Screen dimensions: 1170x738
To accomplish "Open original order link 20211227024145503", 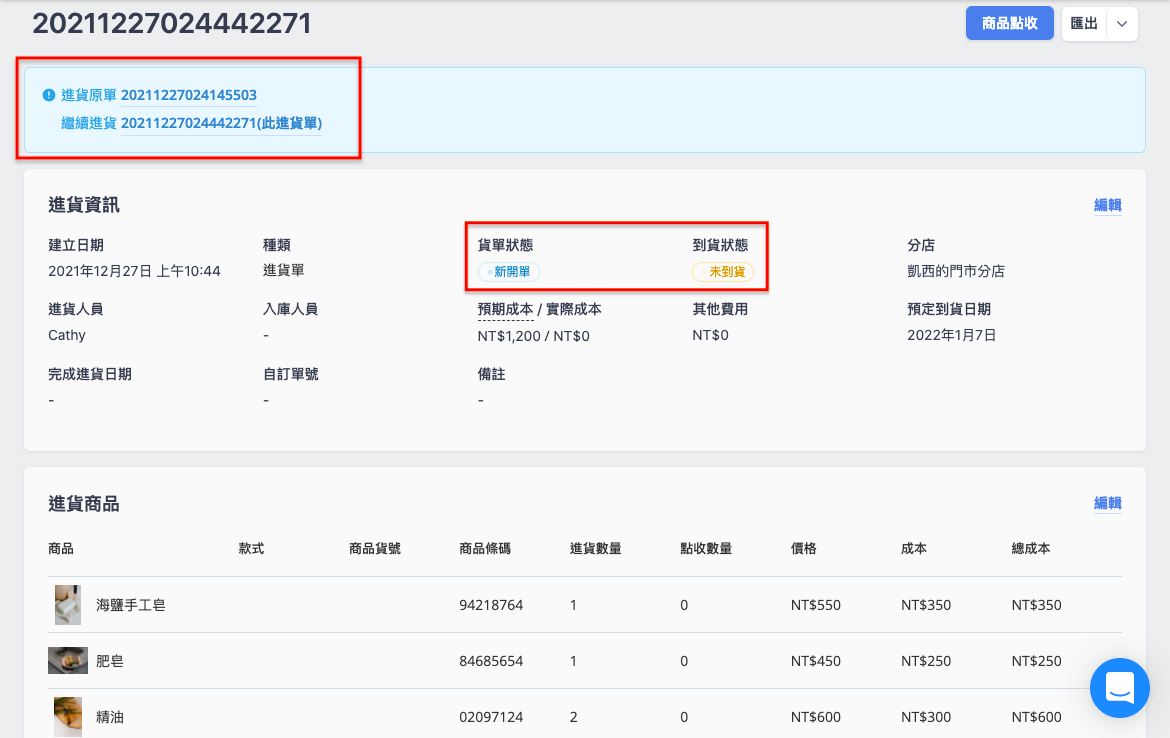I will (x=189, y=95).
